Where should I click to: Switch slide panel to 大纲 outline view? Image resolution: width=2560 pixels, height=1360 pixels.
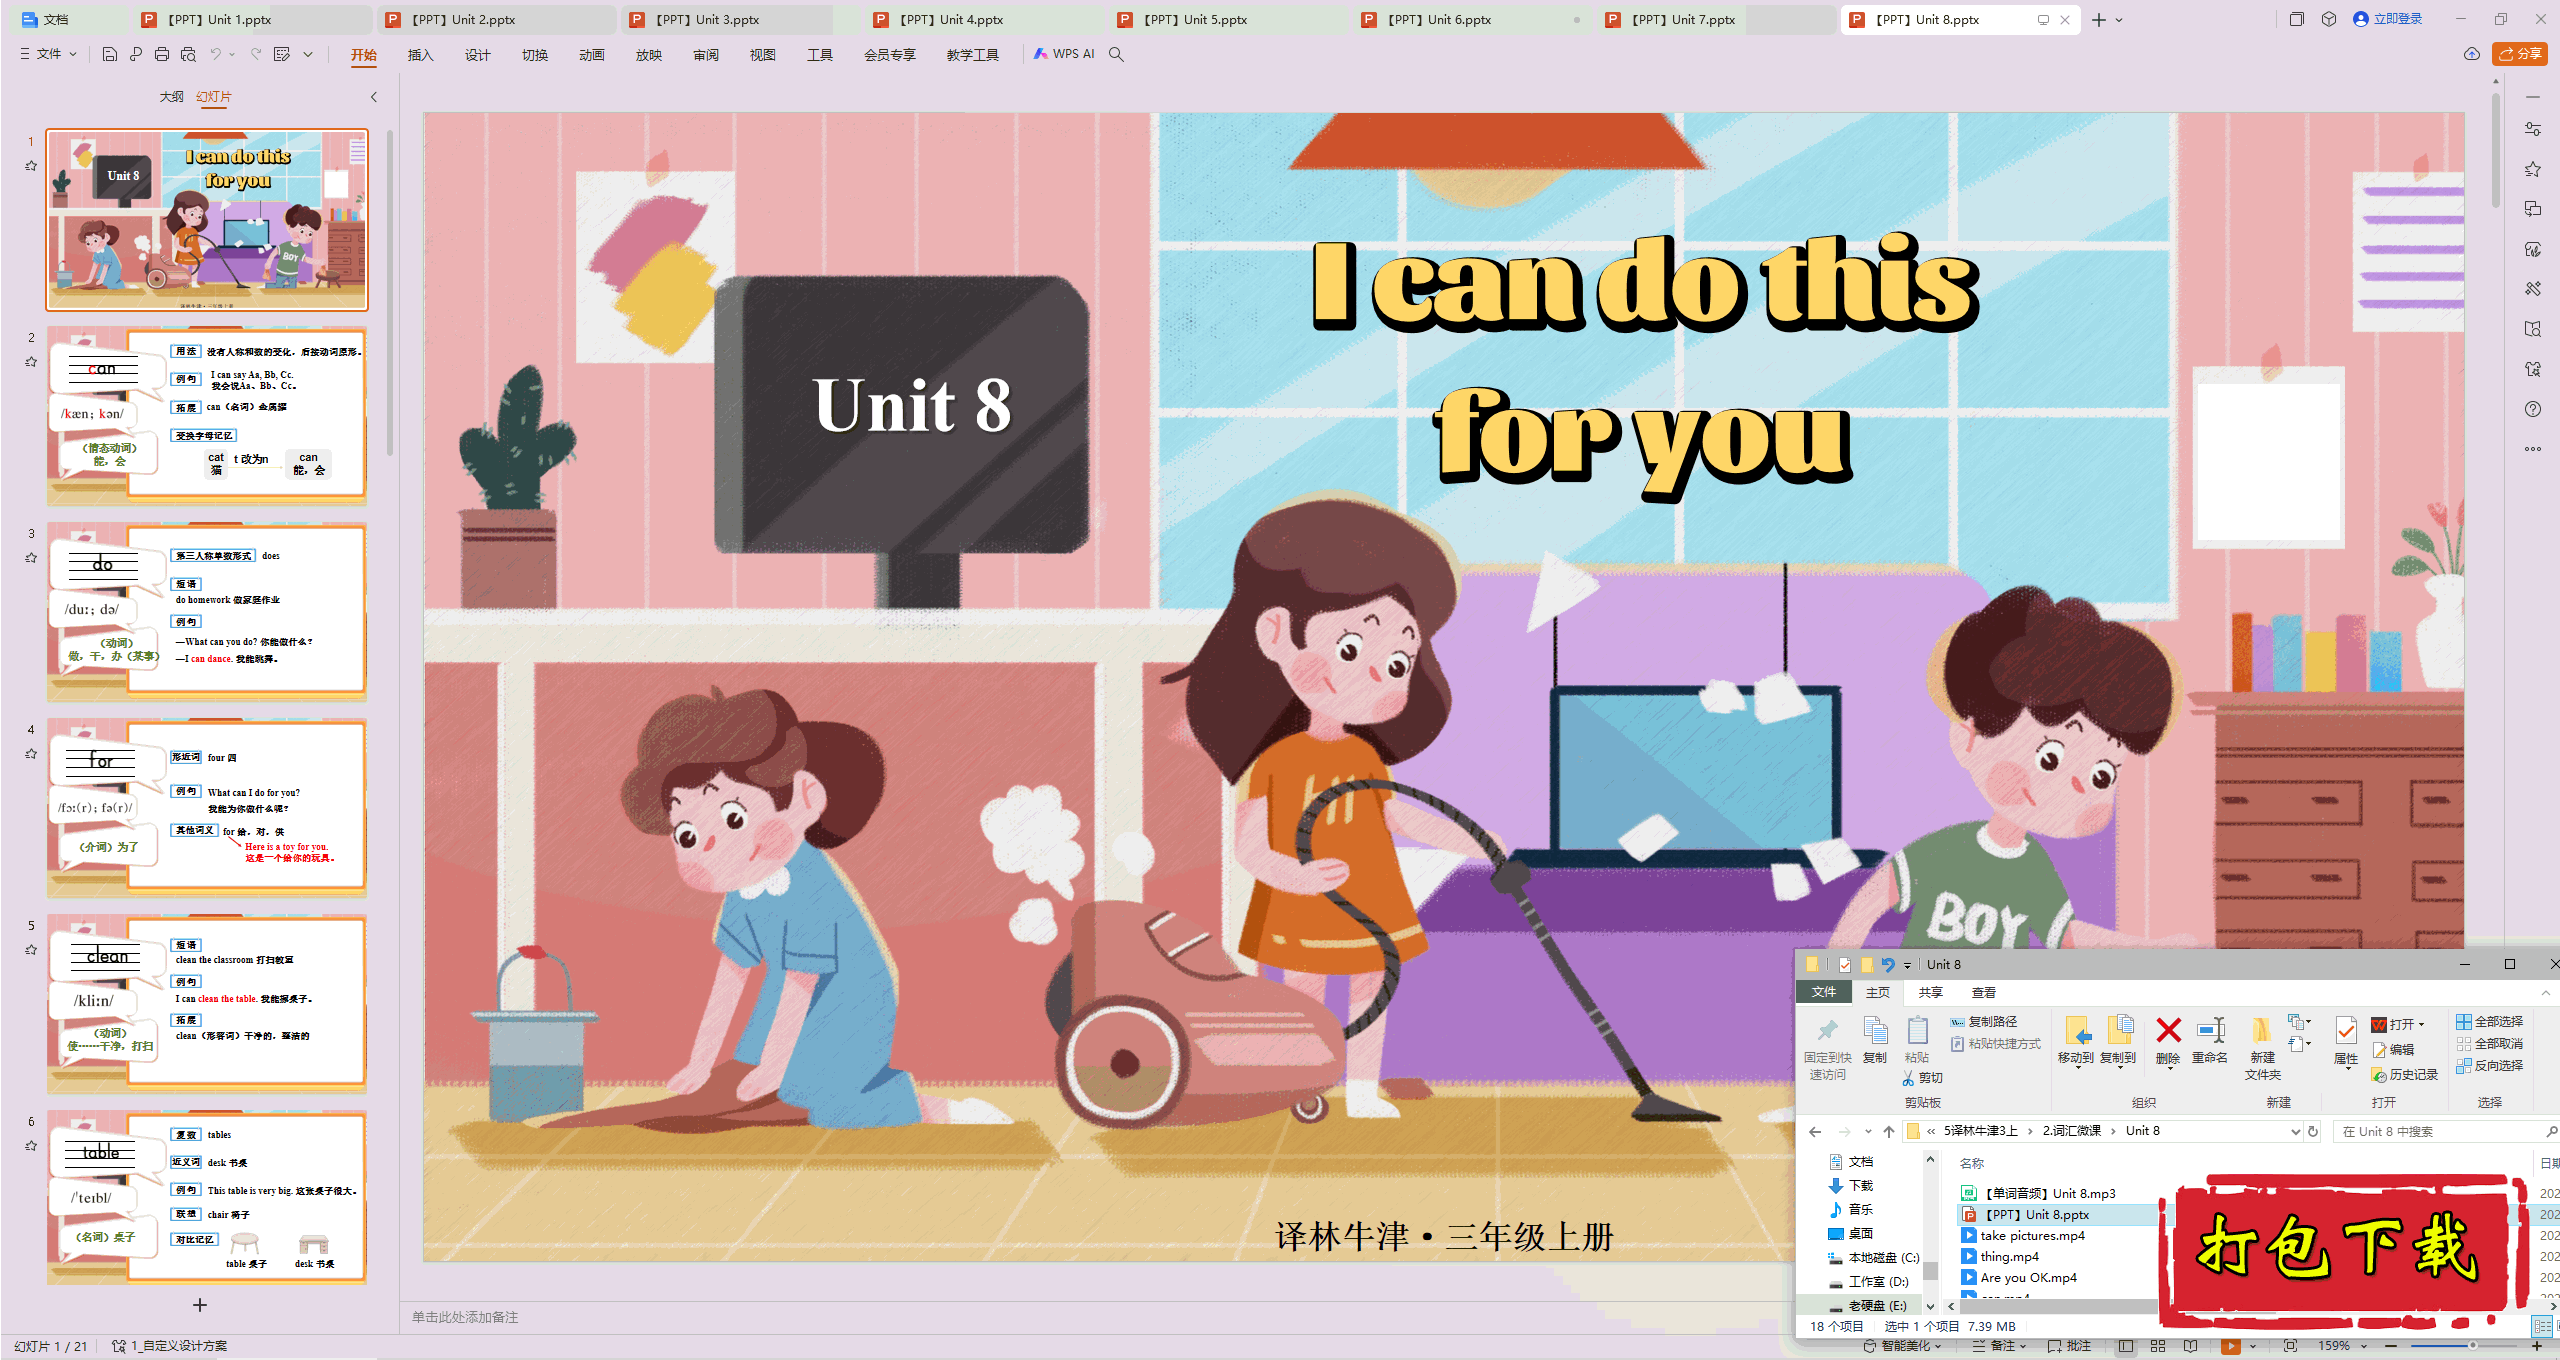171,97
